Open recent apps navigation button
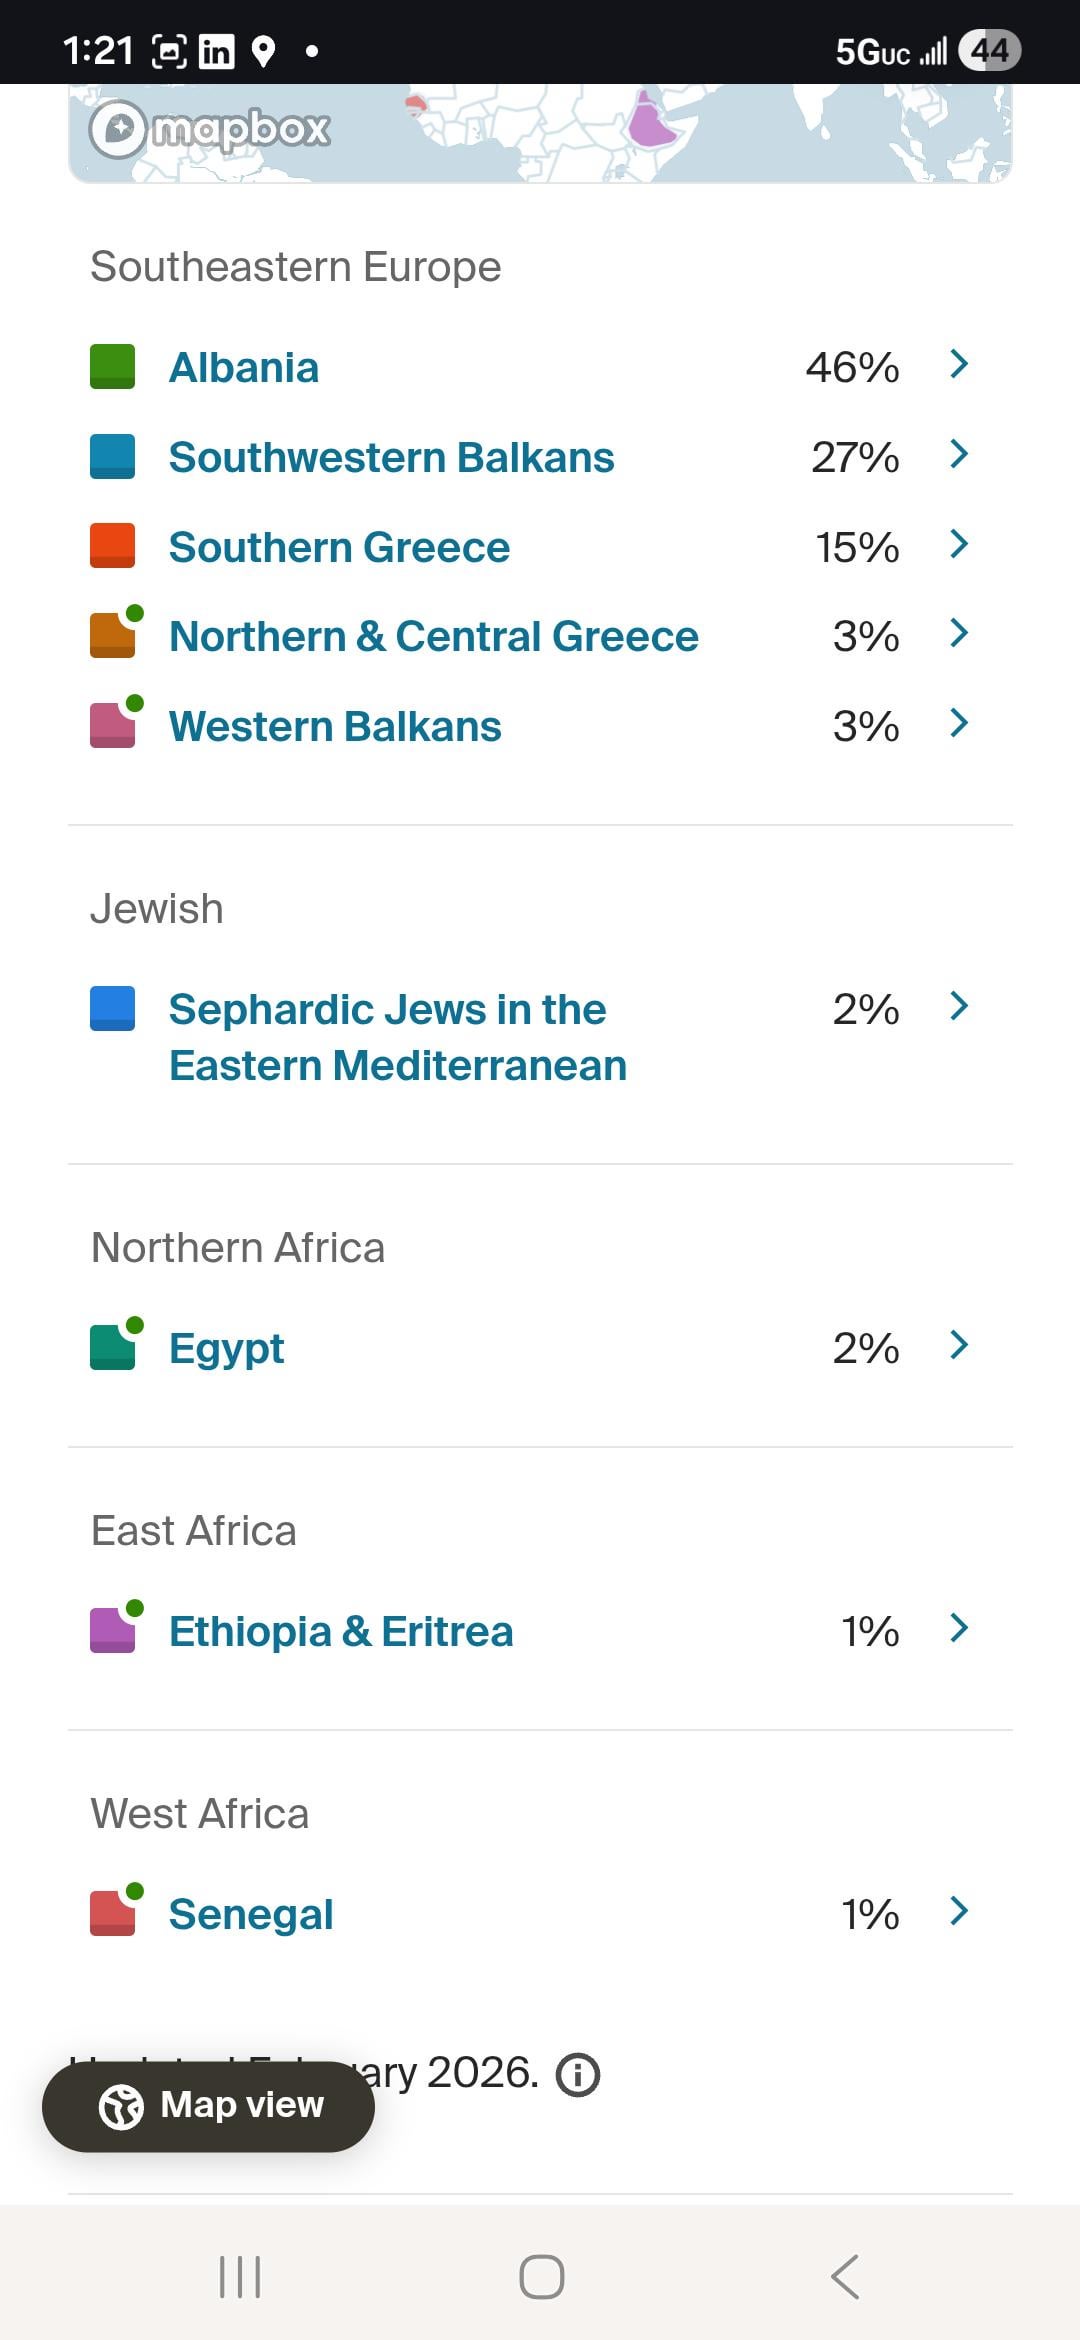This screenshot has height=2340, width=1080. [240, 2277]
